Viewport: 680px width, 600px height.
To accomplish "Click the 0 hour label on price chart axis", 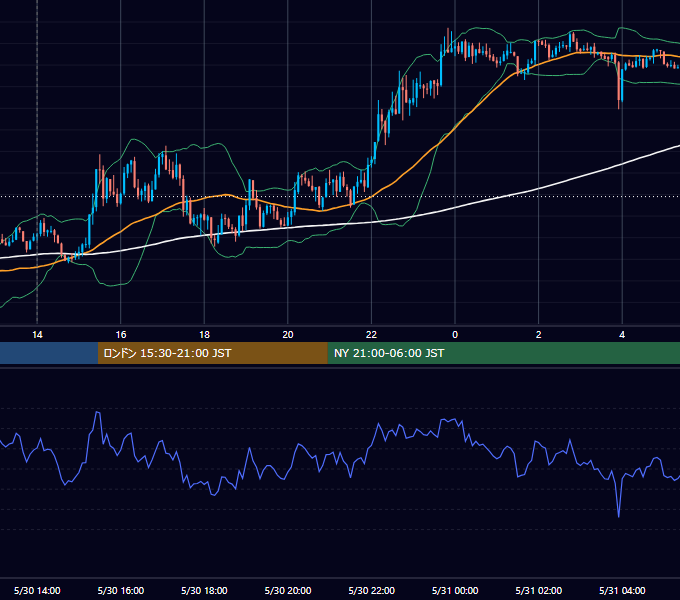I will coord(455,335).
